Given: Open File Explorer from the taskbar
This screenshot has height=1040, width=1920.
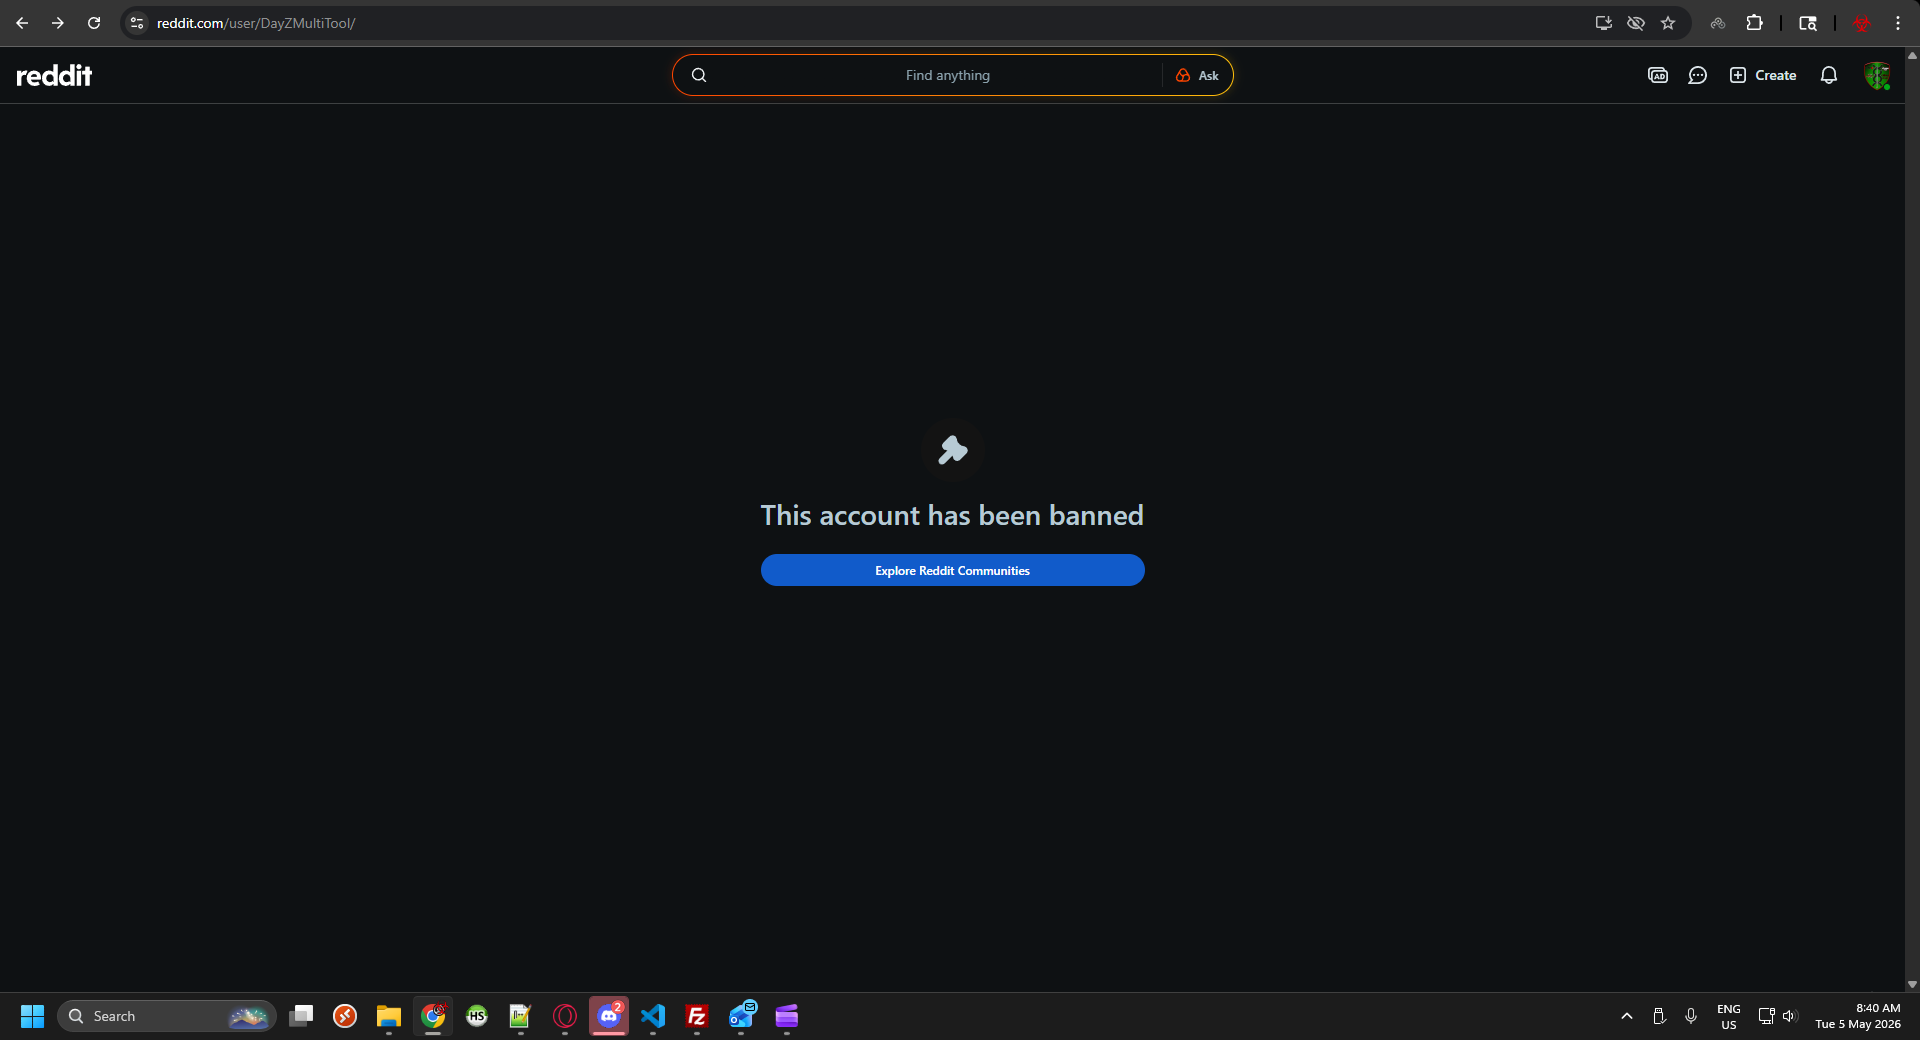Looking at the screenshot, I should (x=389, y=1016).
